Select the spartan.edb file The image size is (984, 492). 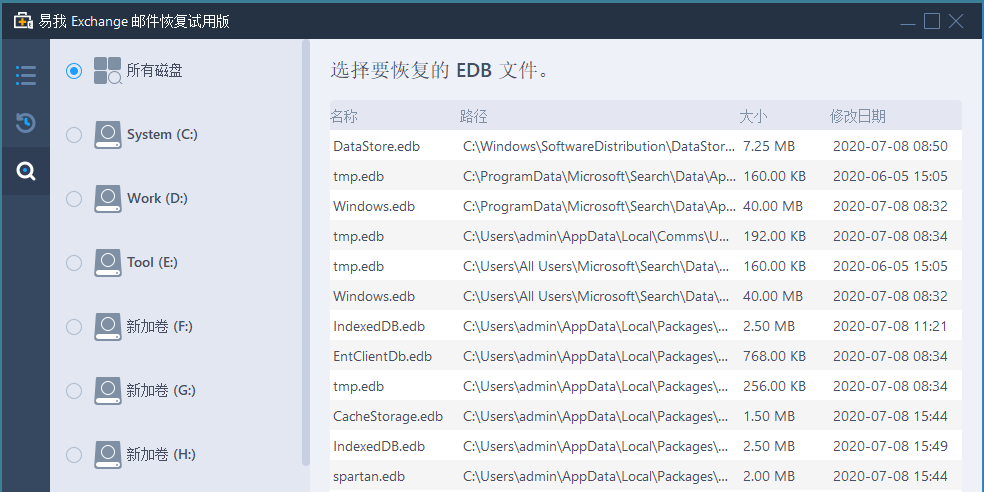646,477
